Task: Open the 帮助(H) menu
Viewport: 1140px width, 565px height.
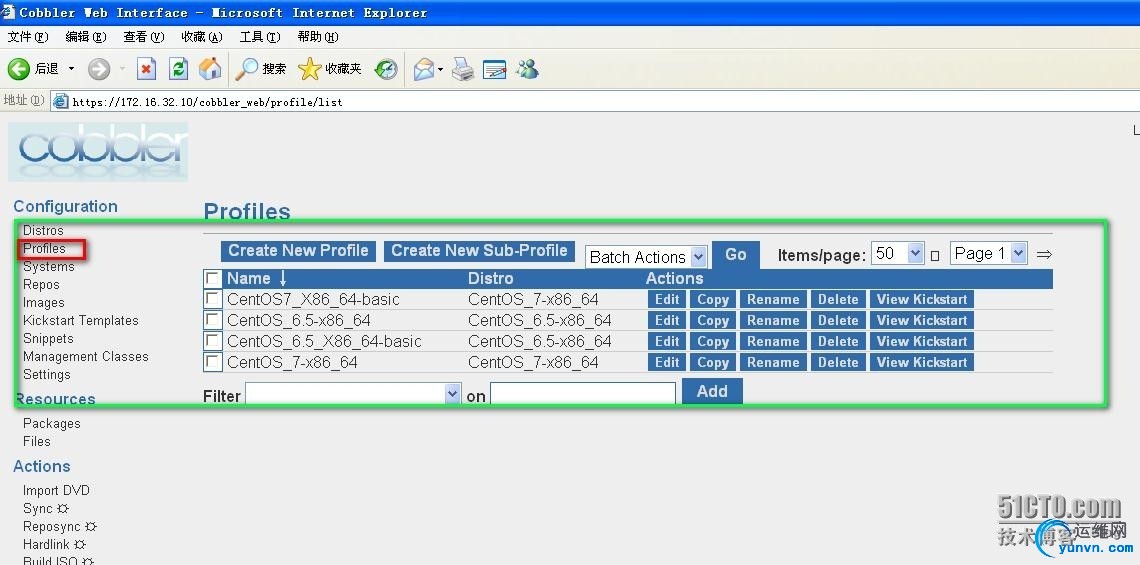Action: click(x=318, y=37)
